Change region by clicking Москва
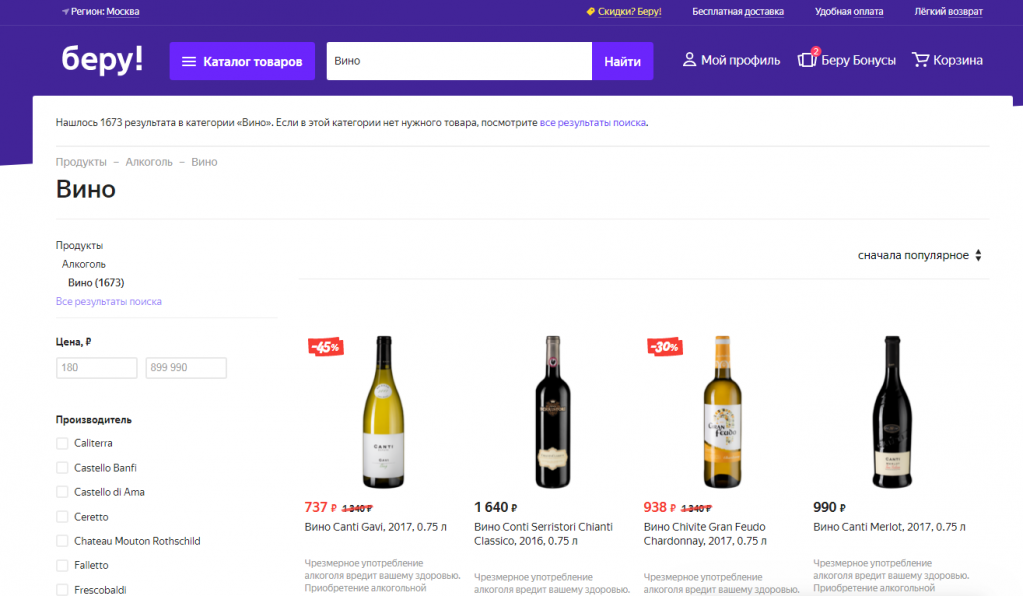 click(x=123, y=12)
